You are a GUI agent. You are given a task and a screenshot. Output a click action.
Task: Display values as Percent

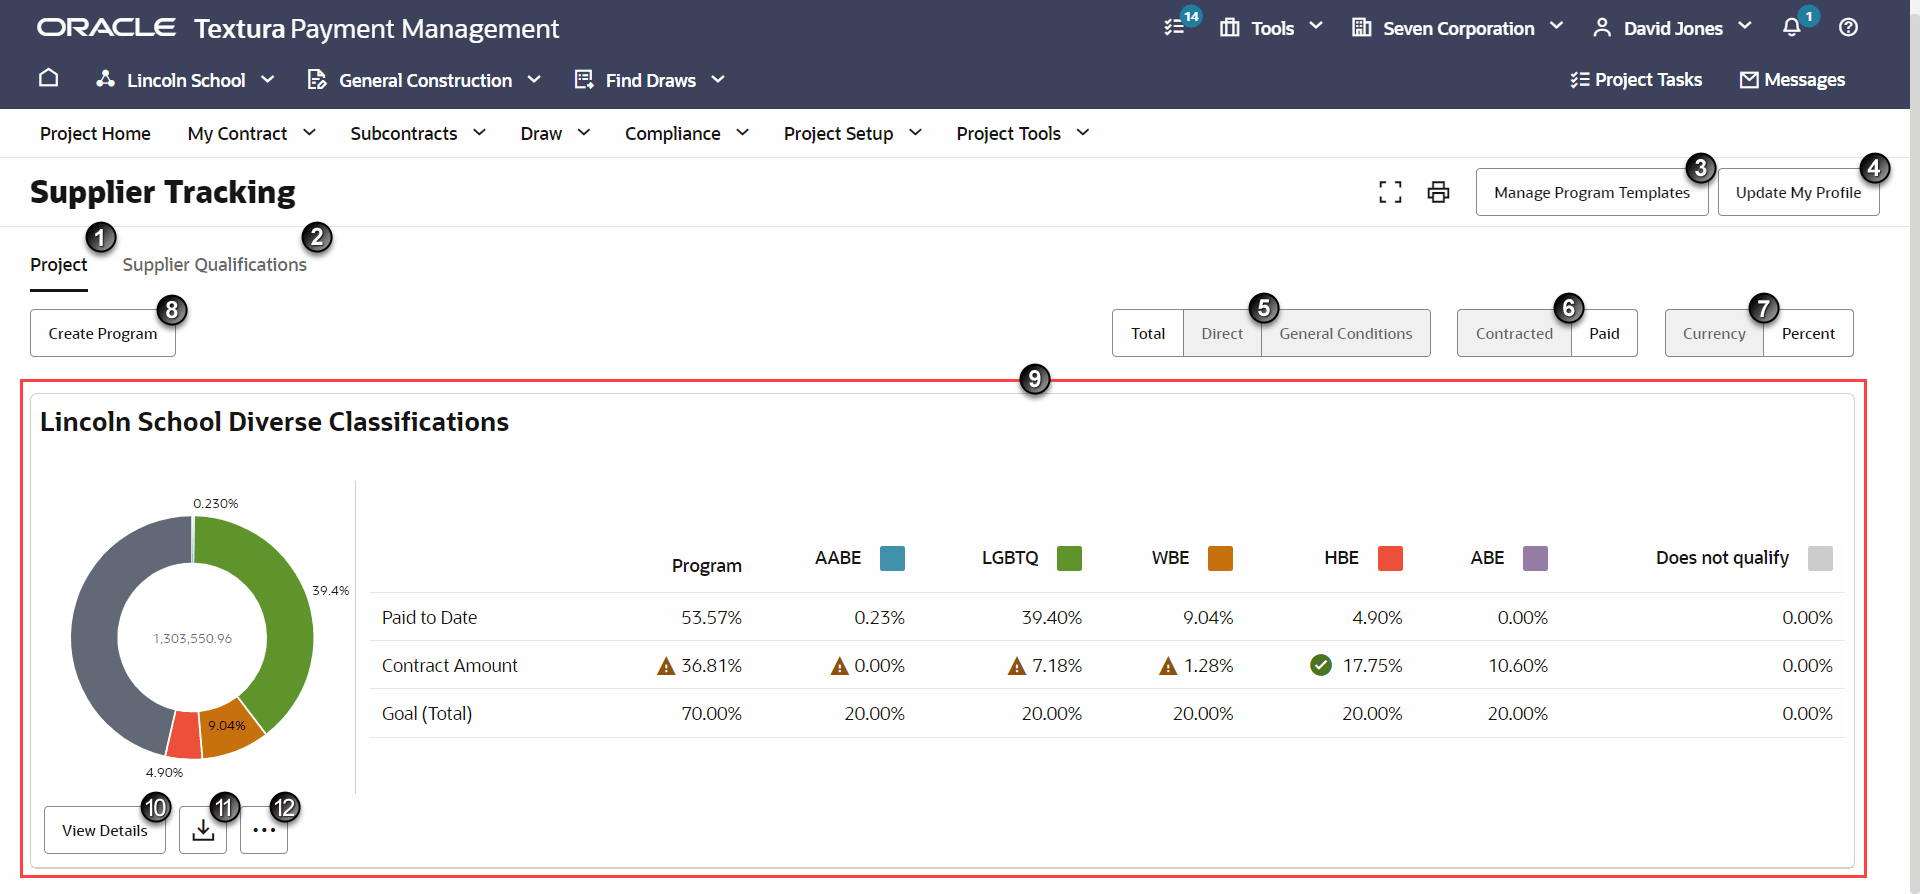tap(1808, 333)
